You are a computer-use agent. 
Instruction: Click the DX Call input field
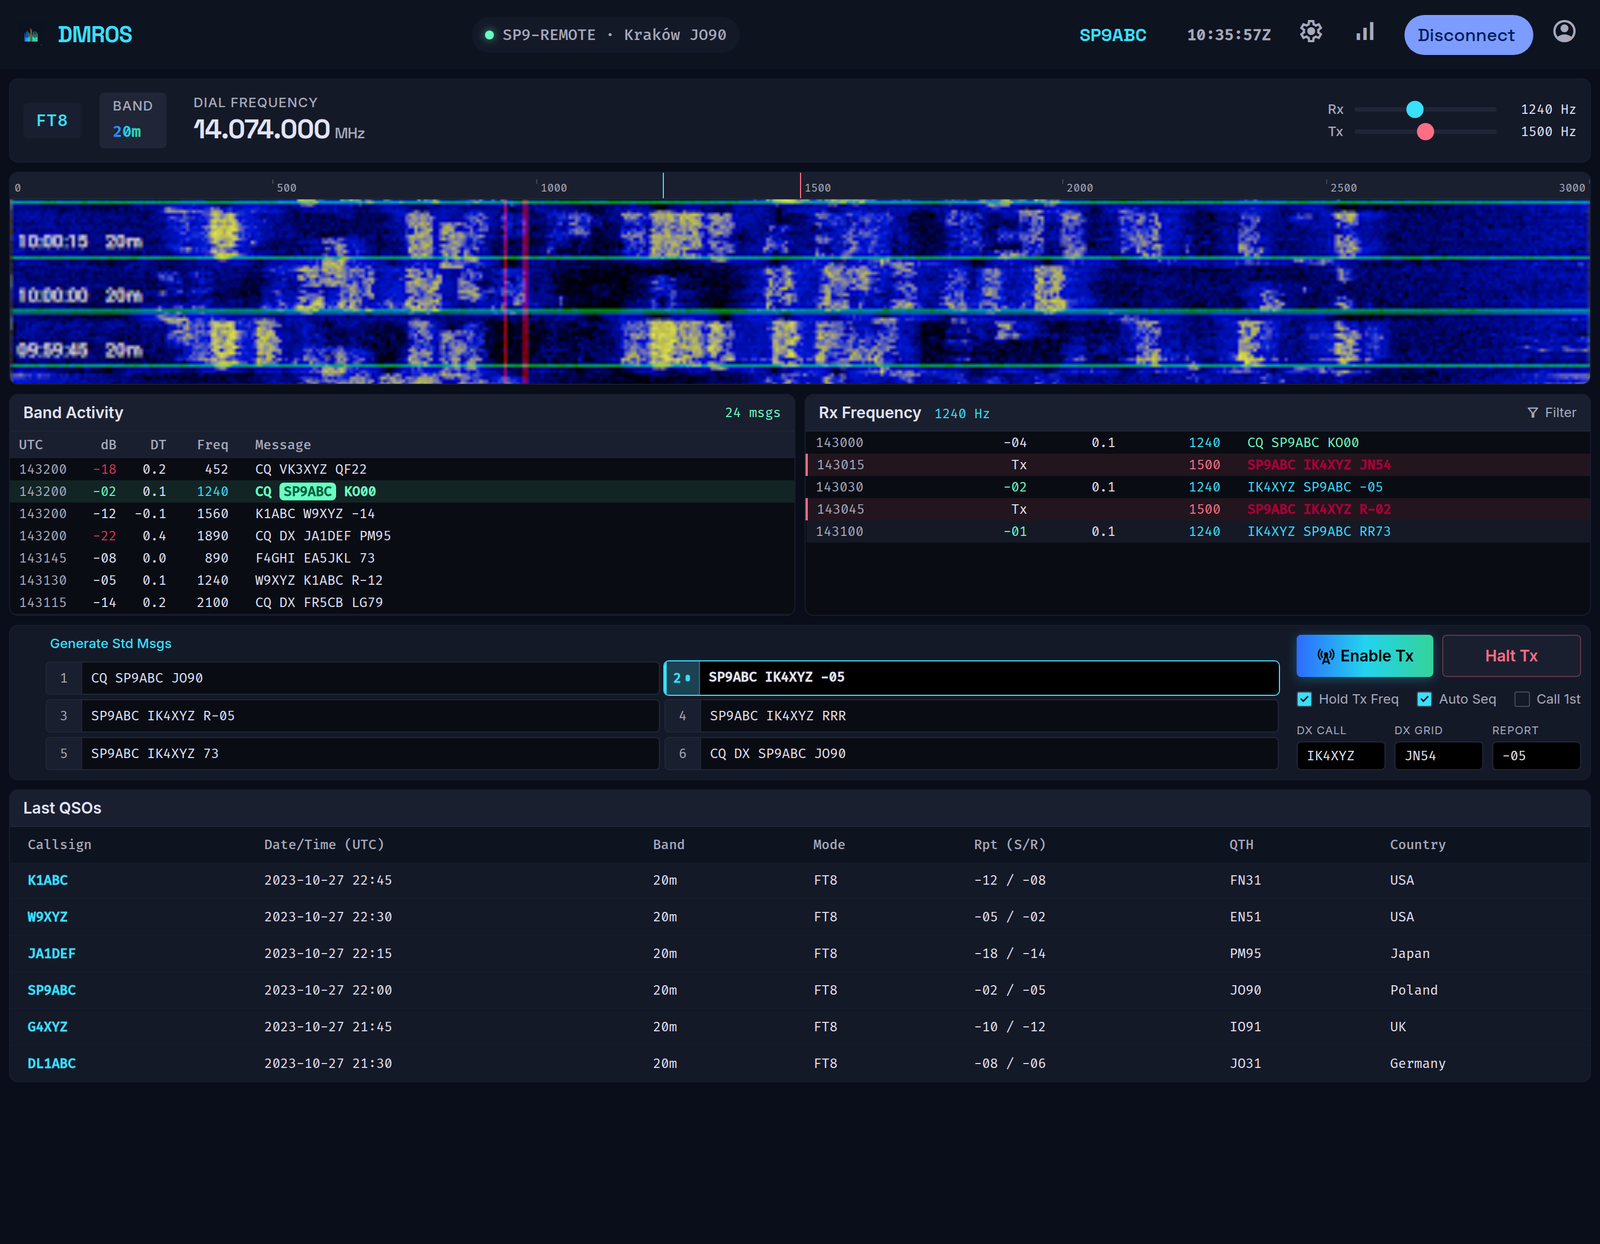tap(1340, 756)
